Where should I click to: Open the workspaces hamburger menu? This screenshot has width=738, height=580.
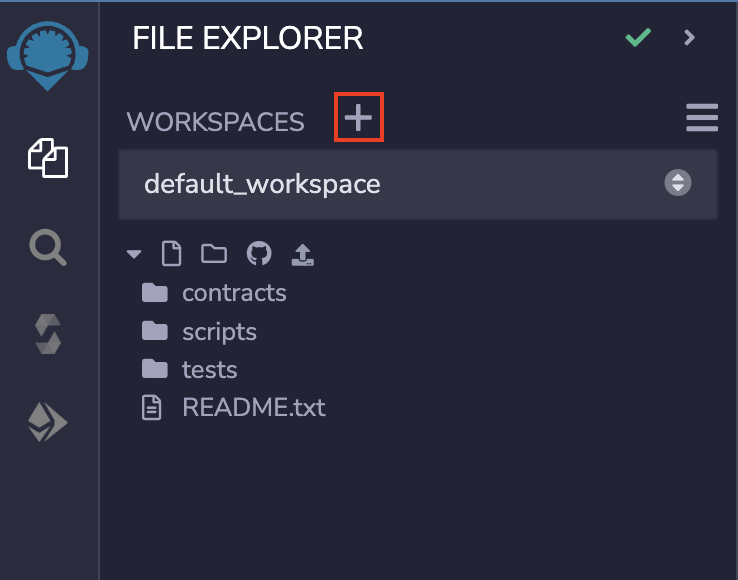pyautogui.click(x=702, y=118)
